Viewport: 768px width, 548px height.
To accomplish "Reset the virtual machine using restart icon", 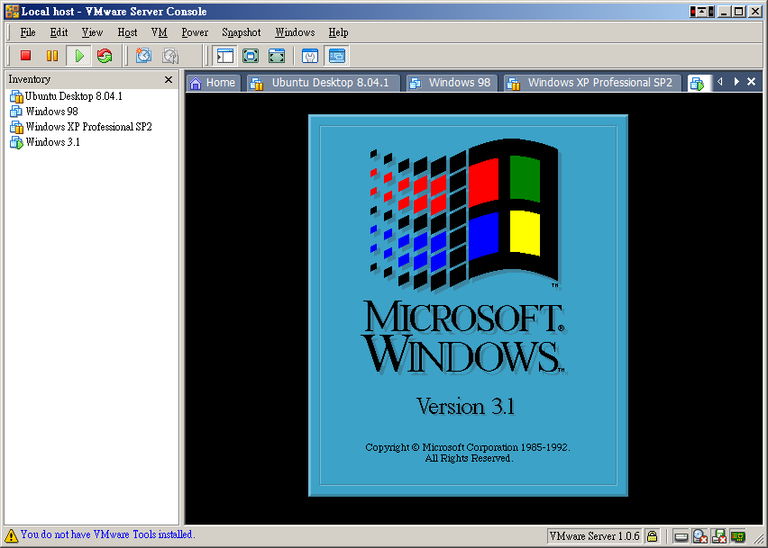I will coord(104,56).
